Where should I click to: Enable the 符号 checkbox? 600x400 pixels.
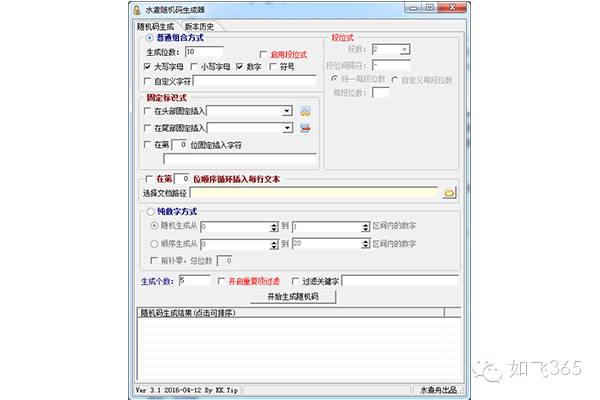pos(273,67)
